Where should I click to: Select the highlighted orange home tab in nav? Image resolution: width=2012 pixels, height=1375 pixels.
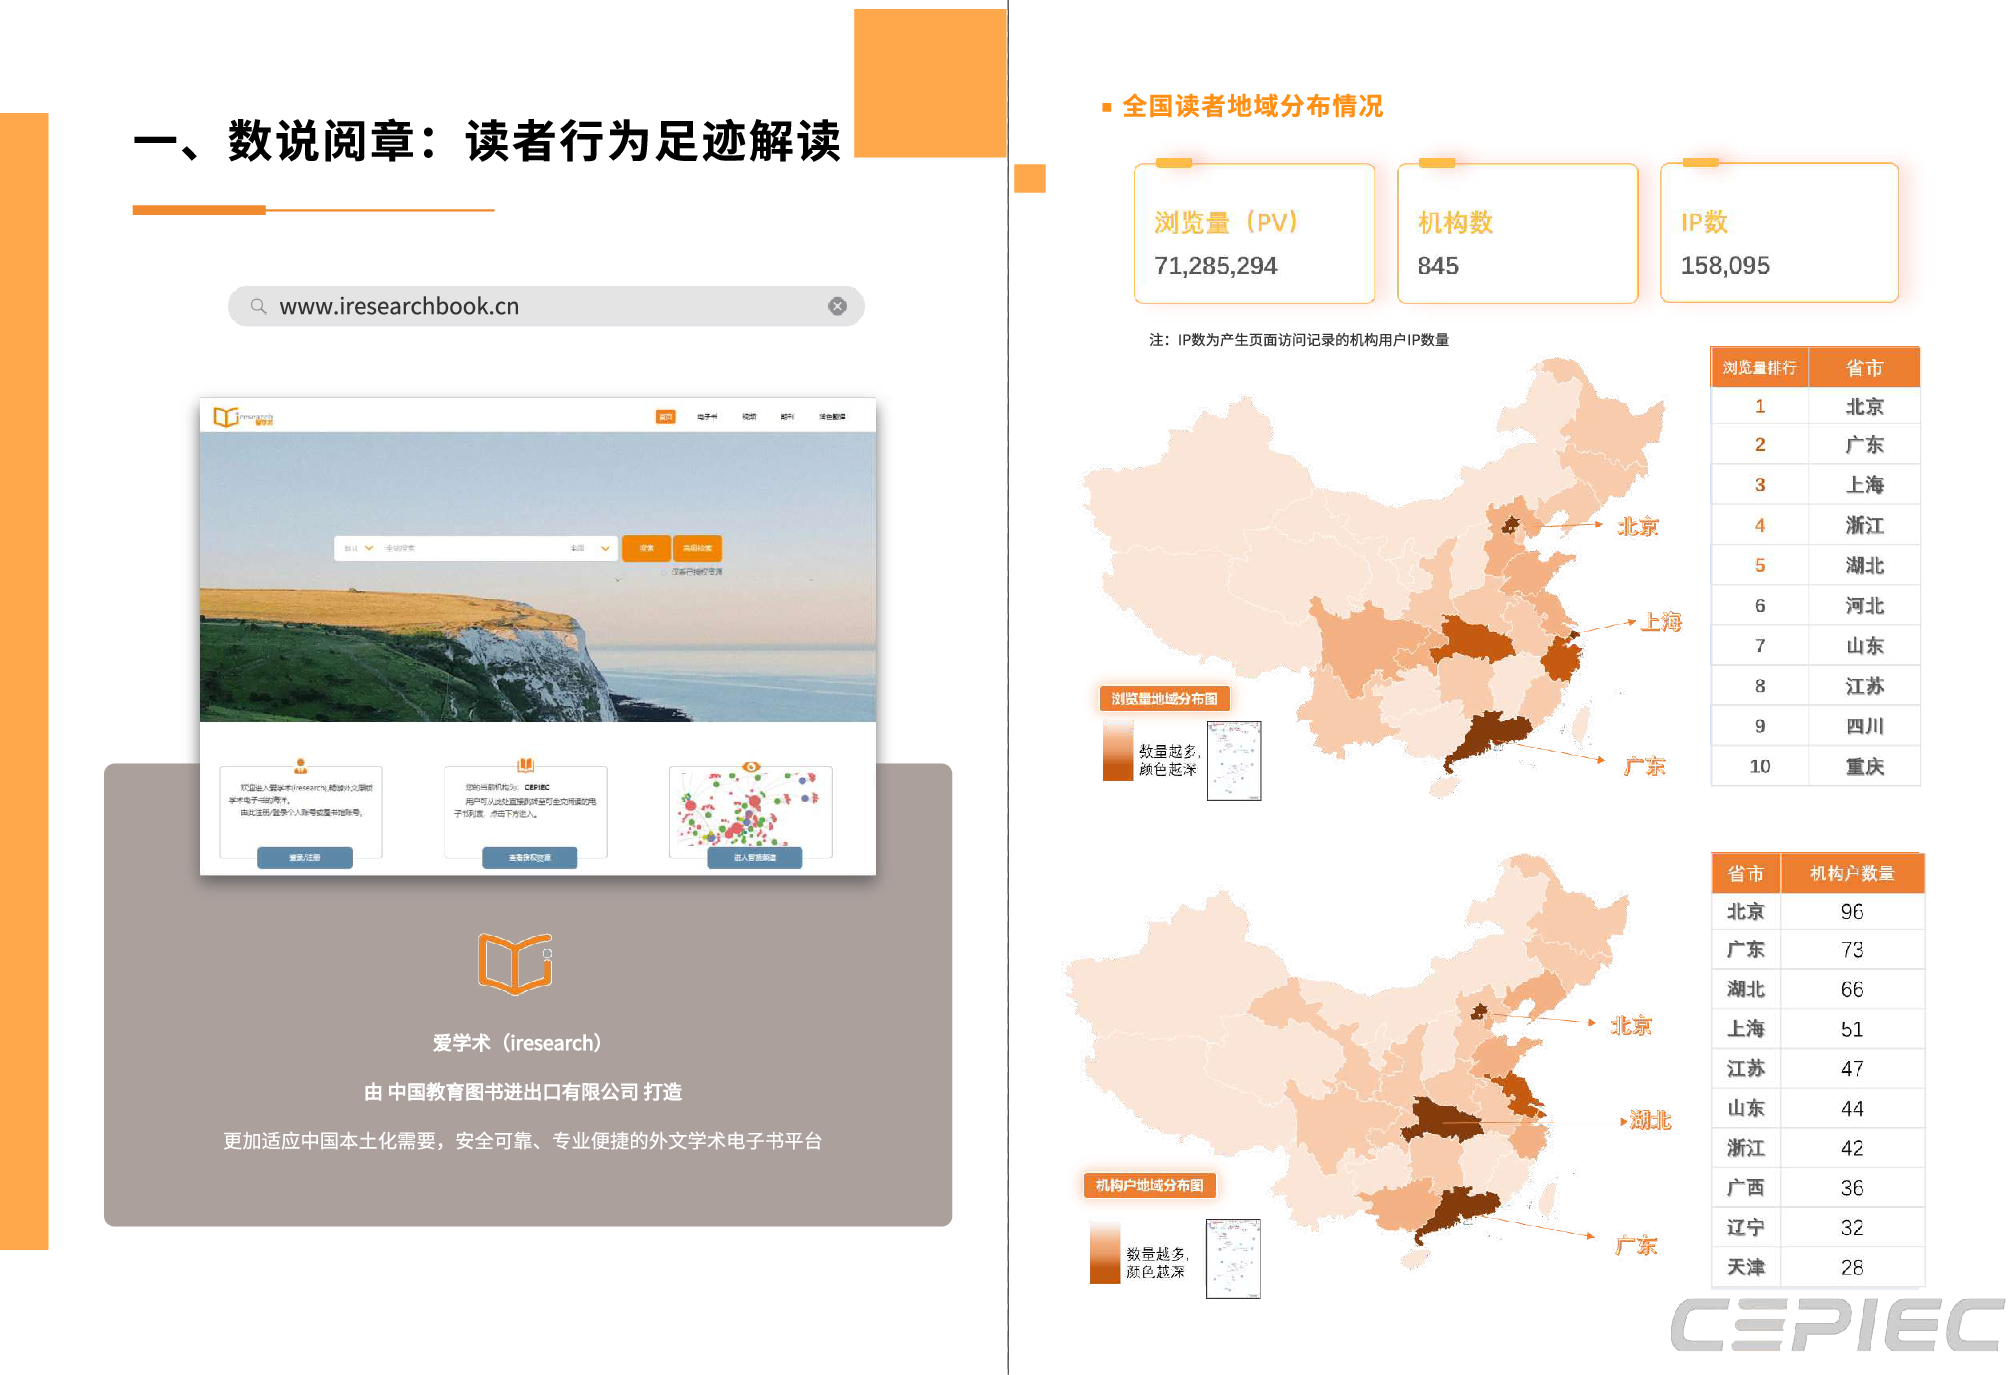665,417
